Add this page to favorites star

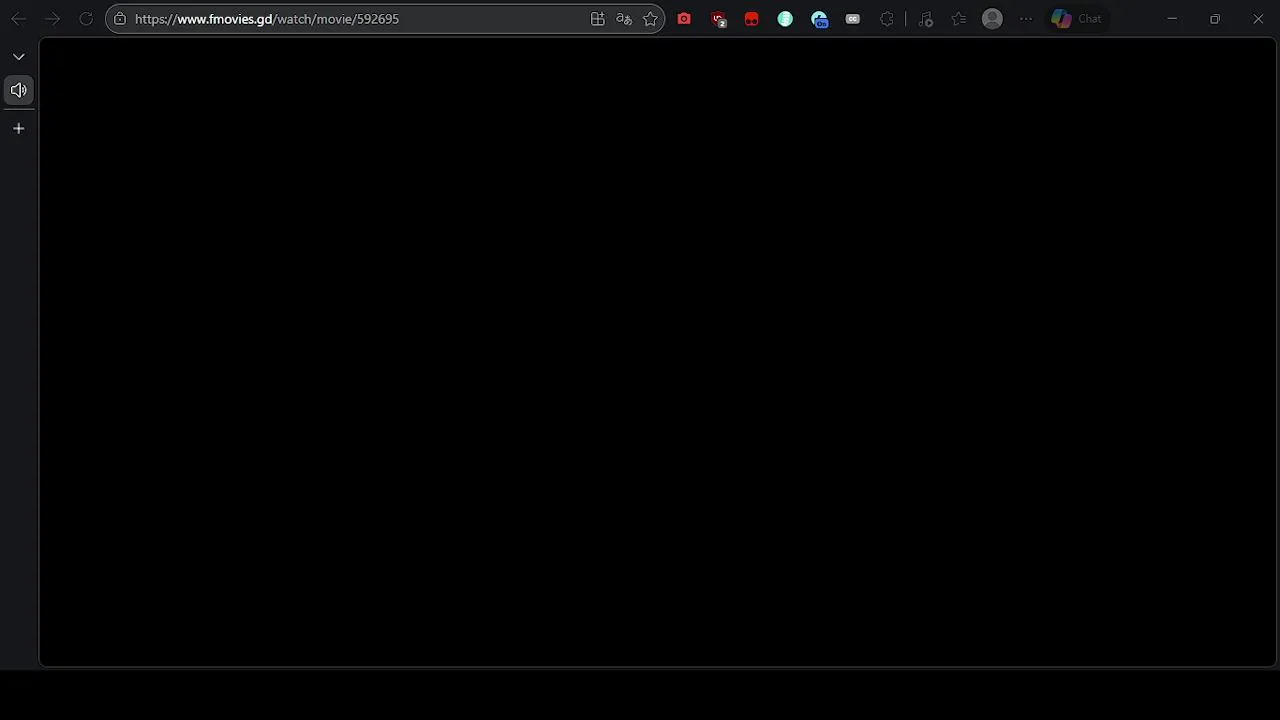tap(651, 19)
